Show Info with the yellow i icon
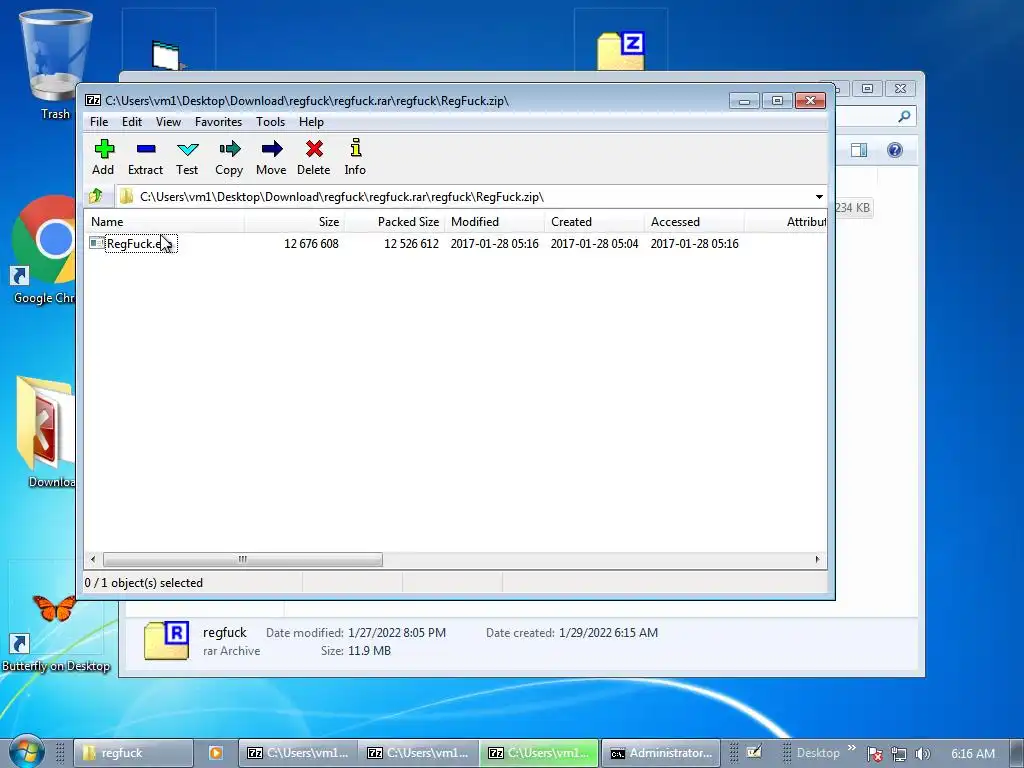The image size is (1024, 768). point(355,148)
